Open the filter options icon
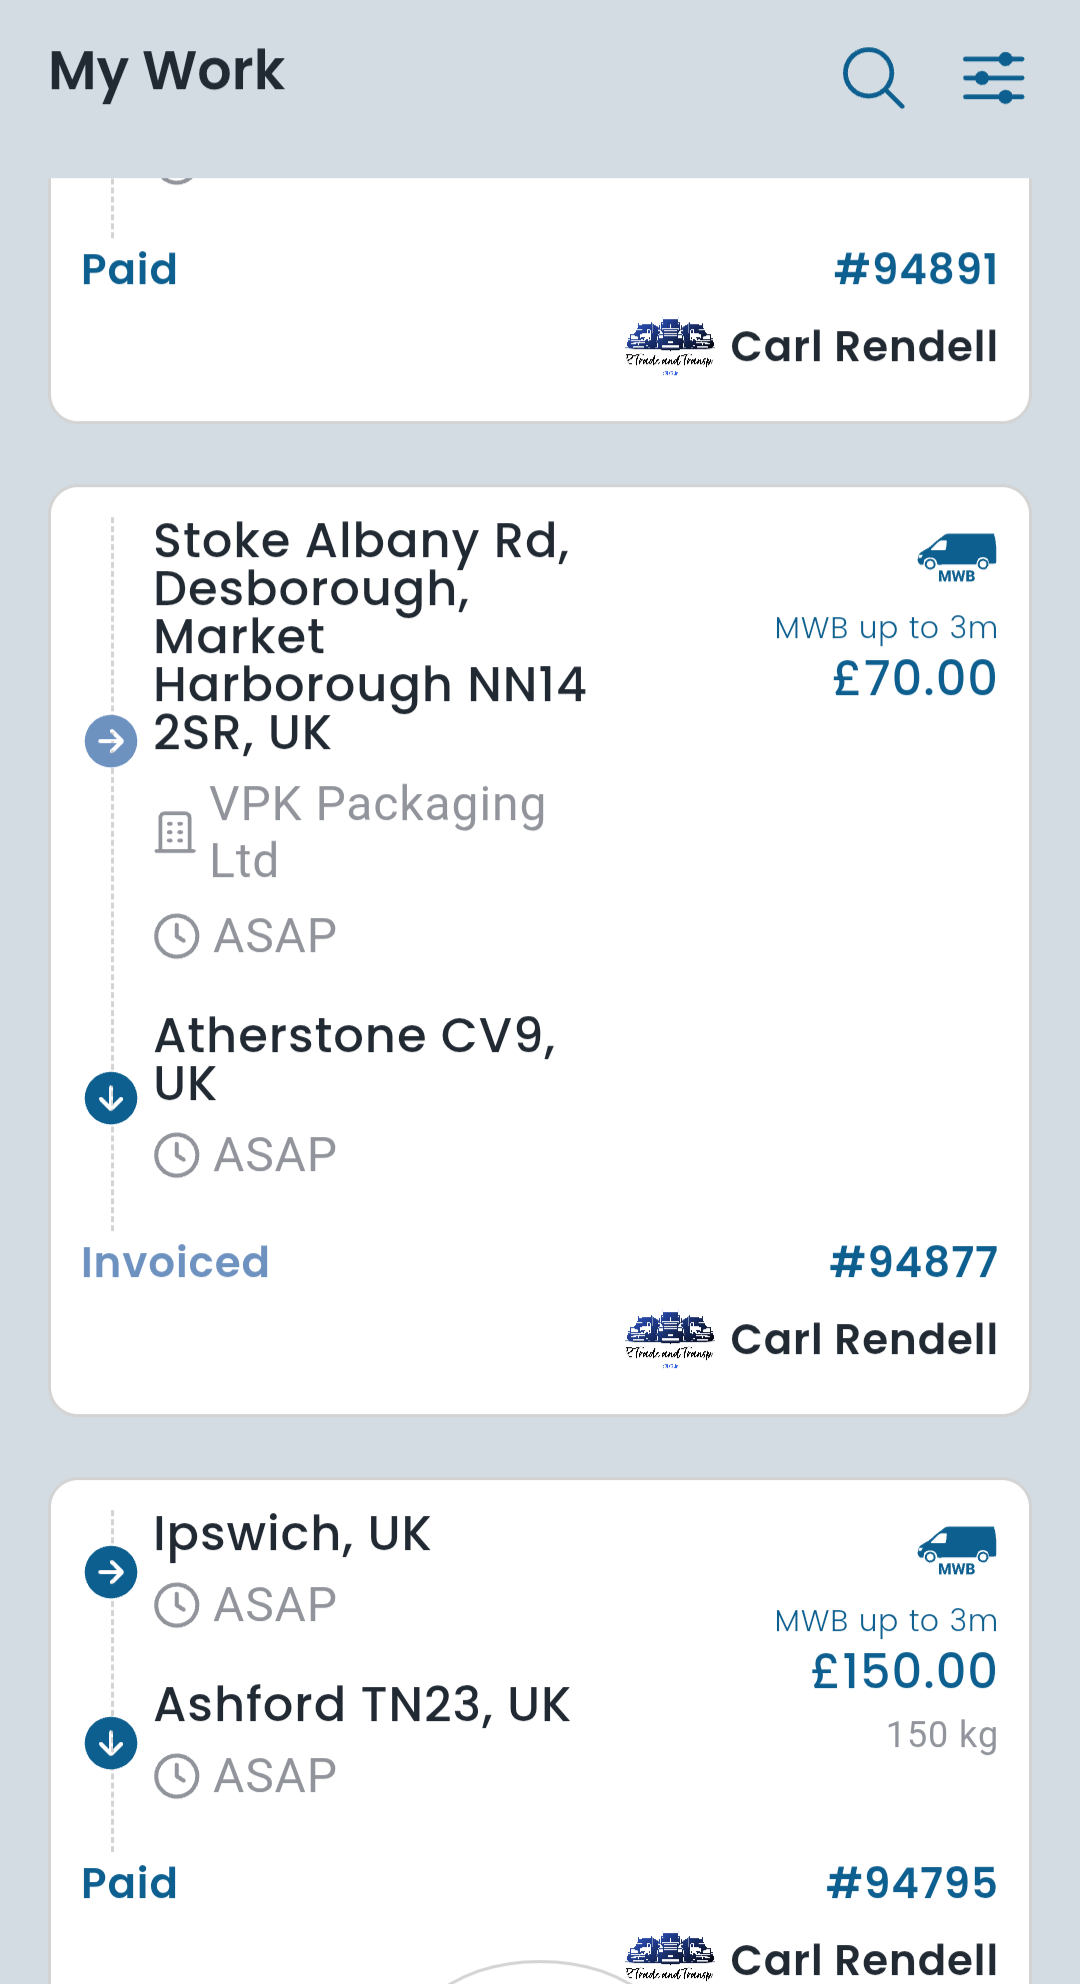Viewport: 1080px width, 1984px height. 991,75
